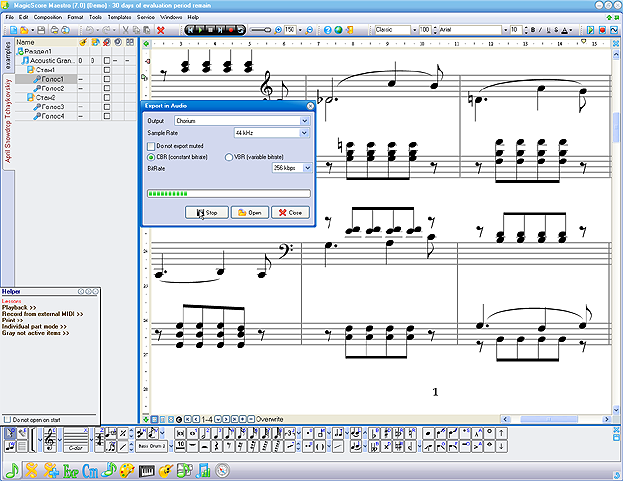Open the Tools menu
The height and width of the screenshot is (481, 623).
point(95,17)
